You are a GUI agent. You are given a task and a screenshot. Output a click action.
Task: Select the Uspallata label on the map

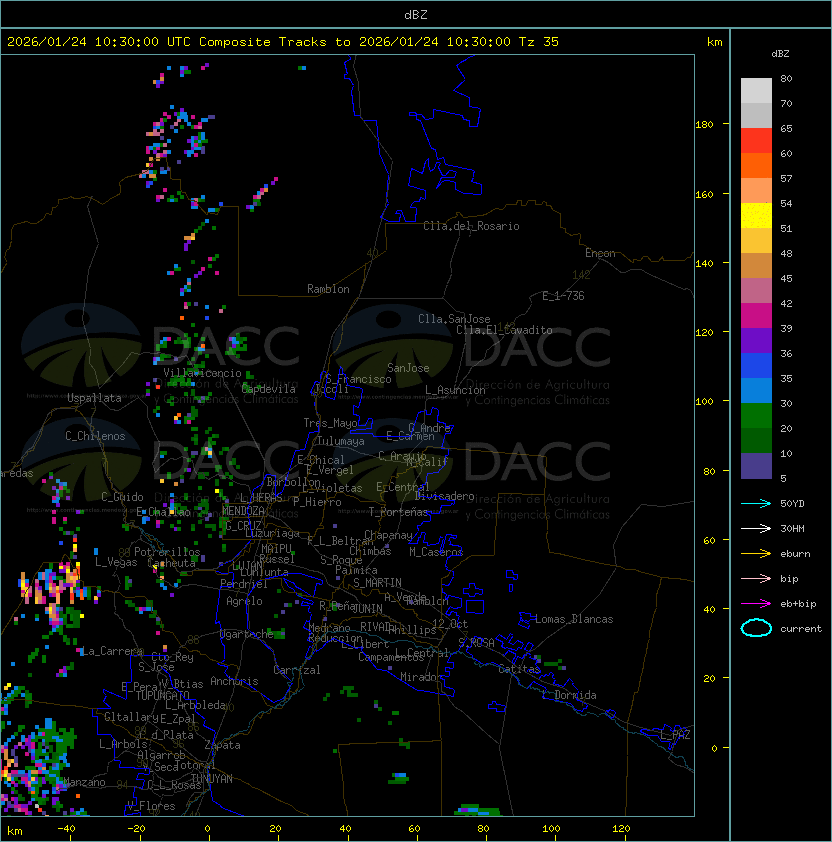click(94, 398)
